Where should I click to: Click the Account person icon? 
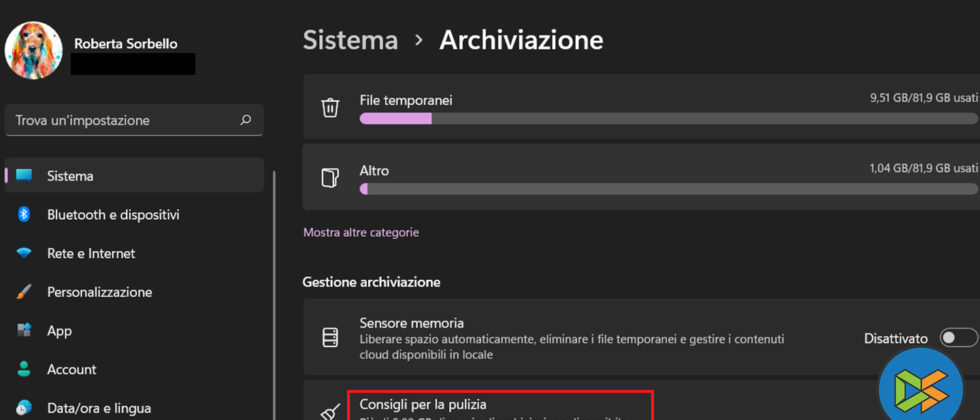[x=24, y=370]
